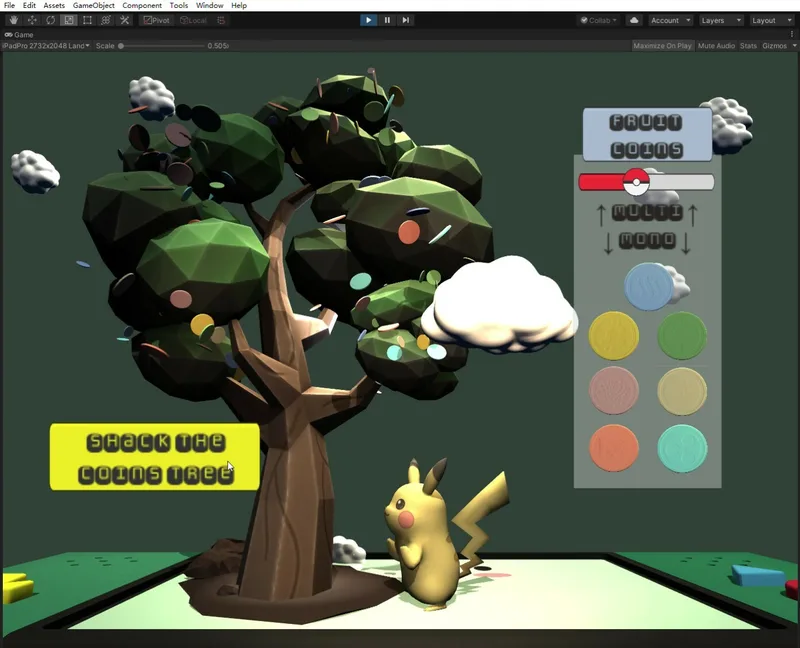Select the green coin
This screenshot has width=800, height=648.
[682, 335]
